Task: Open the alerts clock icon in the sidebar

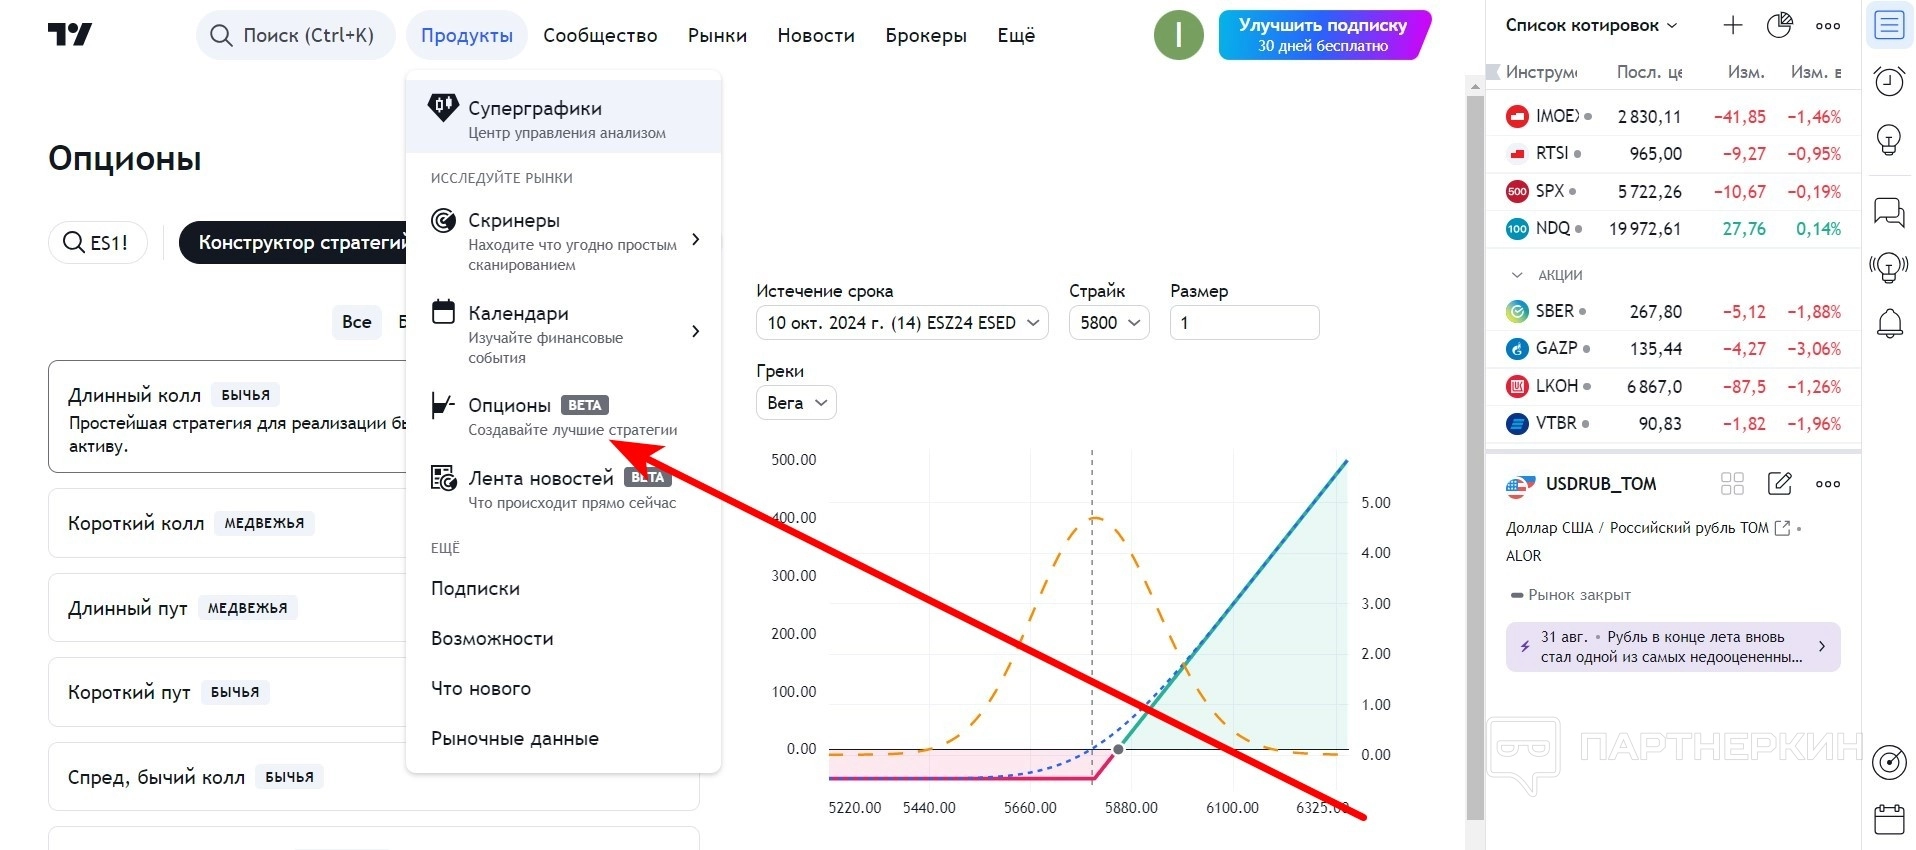Action: click(1889, 81)
